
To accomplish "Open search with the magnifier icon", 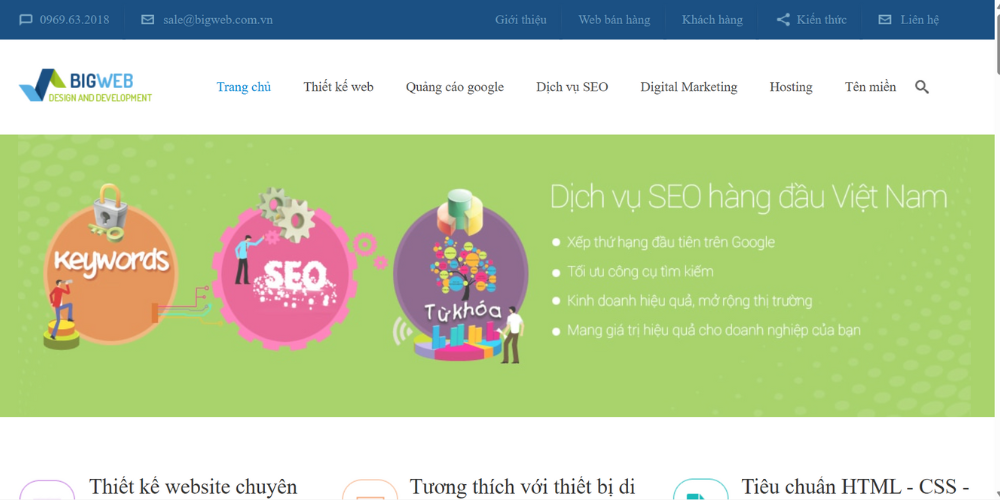I will click(922, 87).
